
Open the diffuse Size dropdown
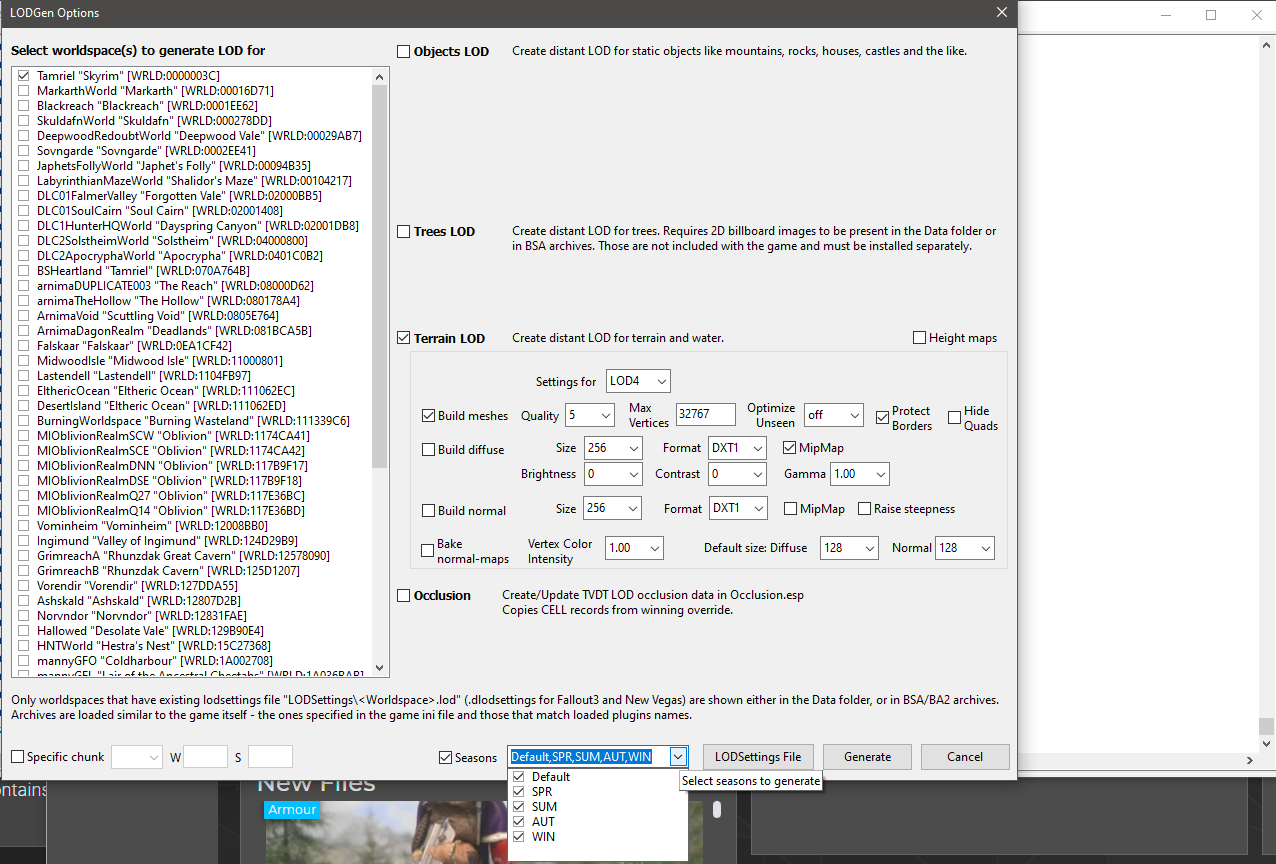click(612, 448)
